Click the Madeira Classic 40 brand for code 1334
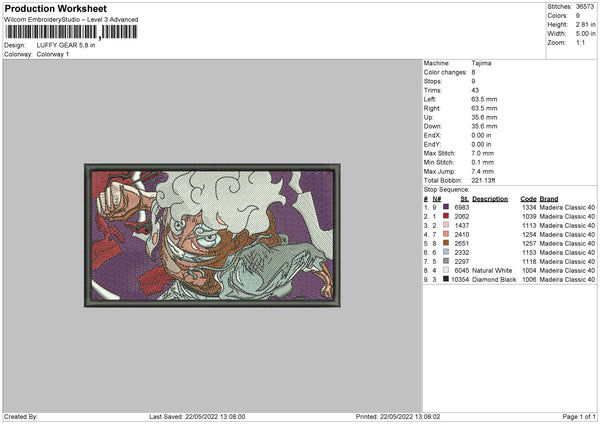 [x=567, y=207]
